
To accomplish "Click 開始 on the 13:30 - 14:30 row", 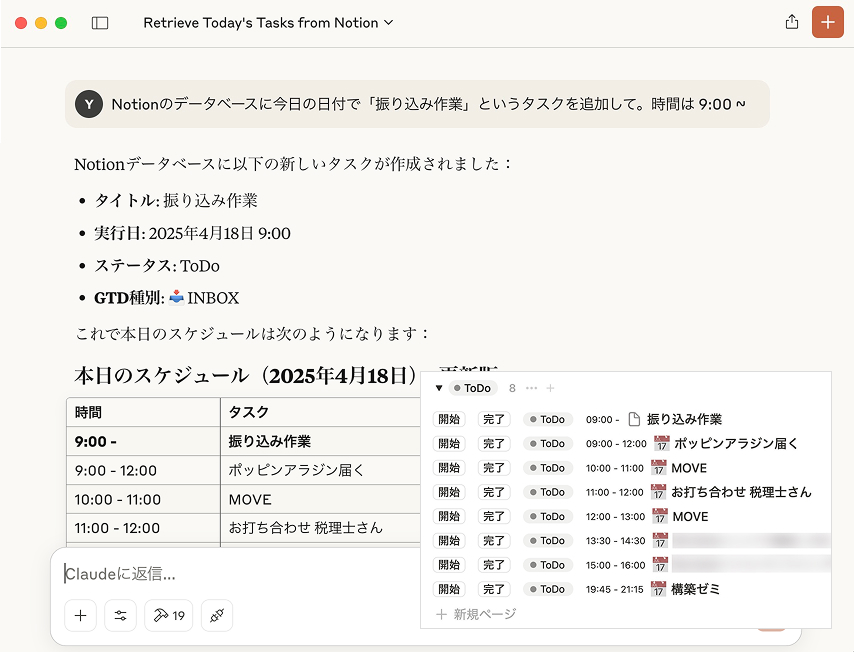I will [x=449, y=540].
